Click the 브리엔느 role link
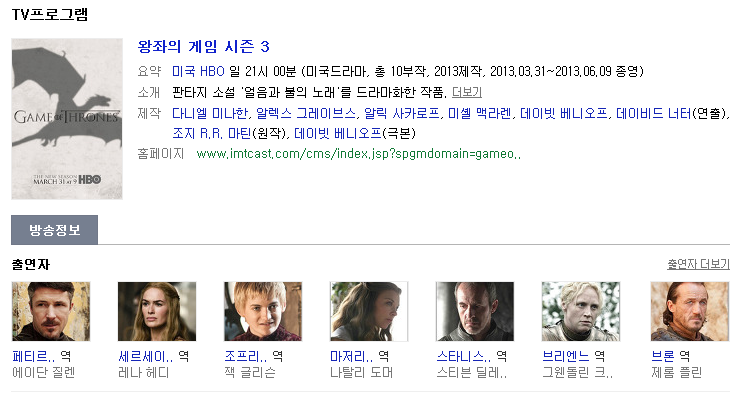The height and width of the screenshot is (403, 739). (566, 356)
